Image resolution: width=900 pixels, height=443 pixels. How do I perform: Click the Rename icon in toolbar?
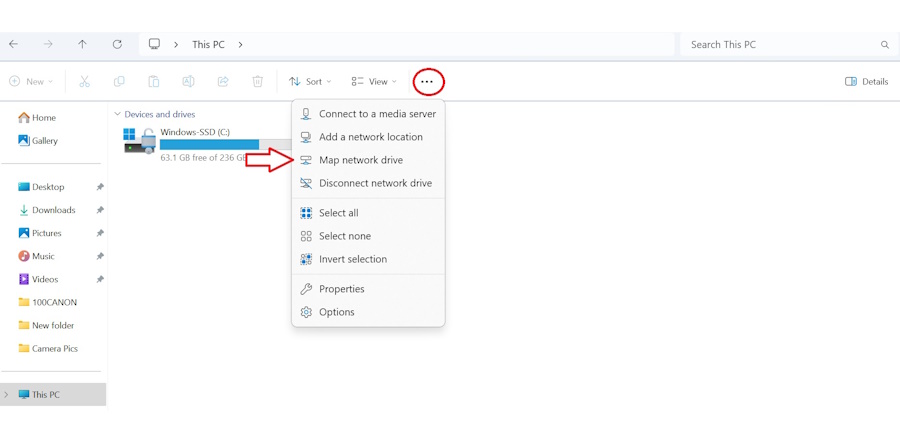pyautogui.click(x=188, y=82)
